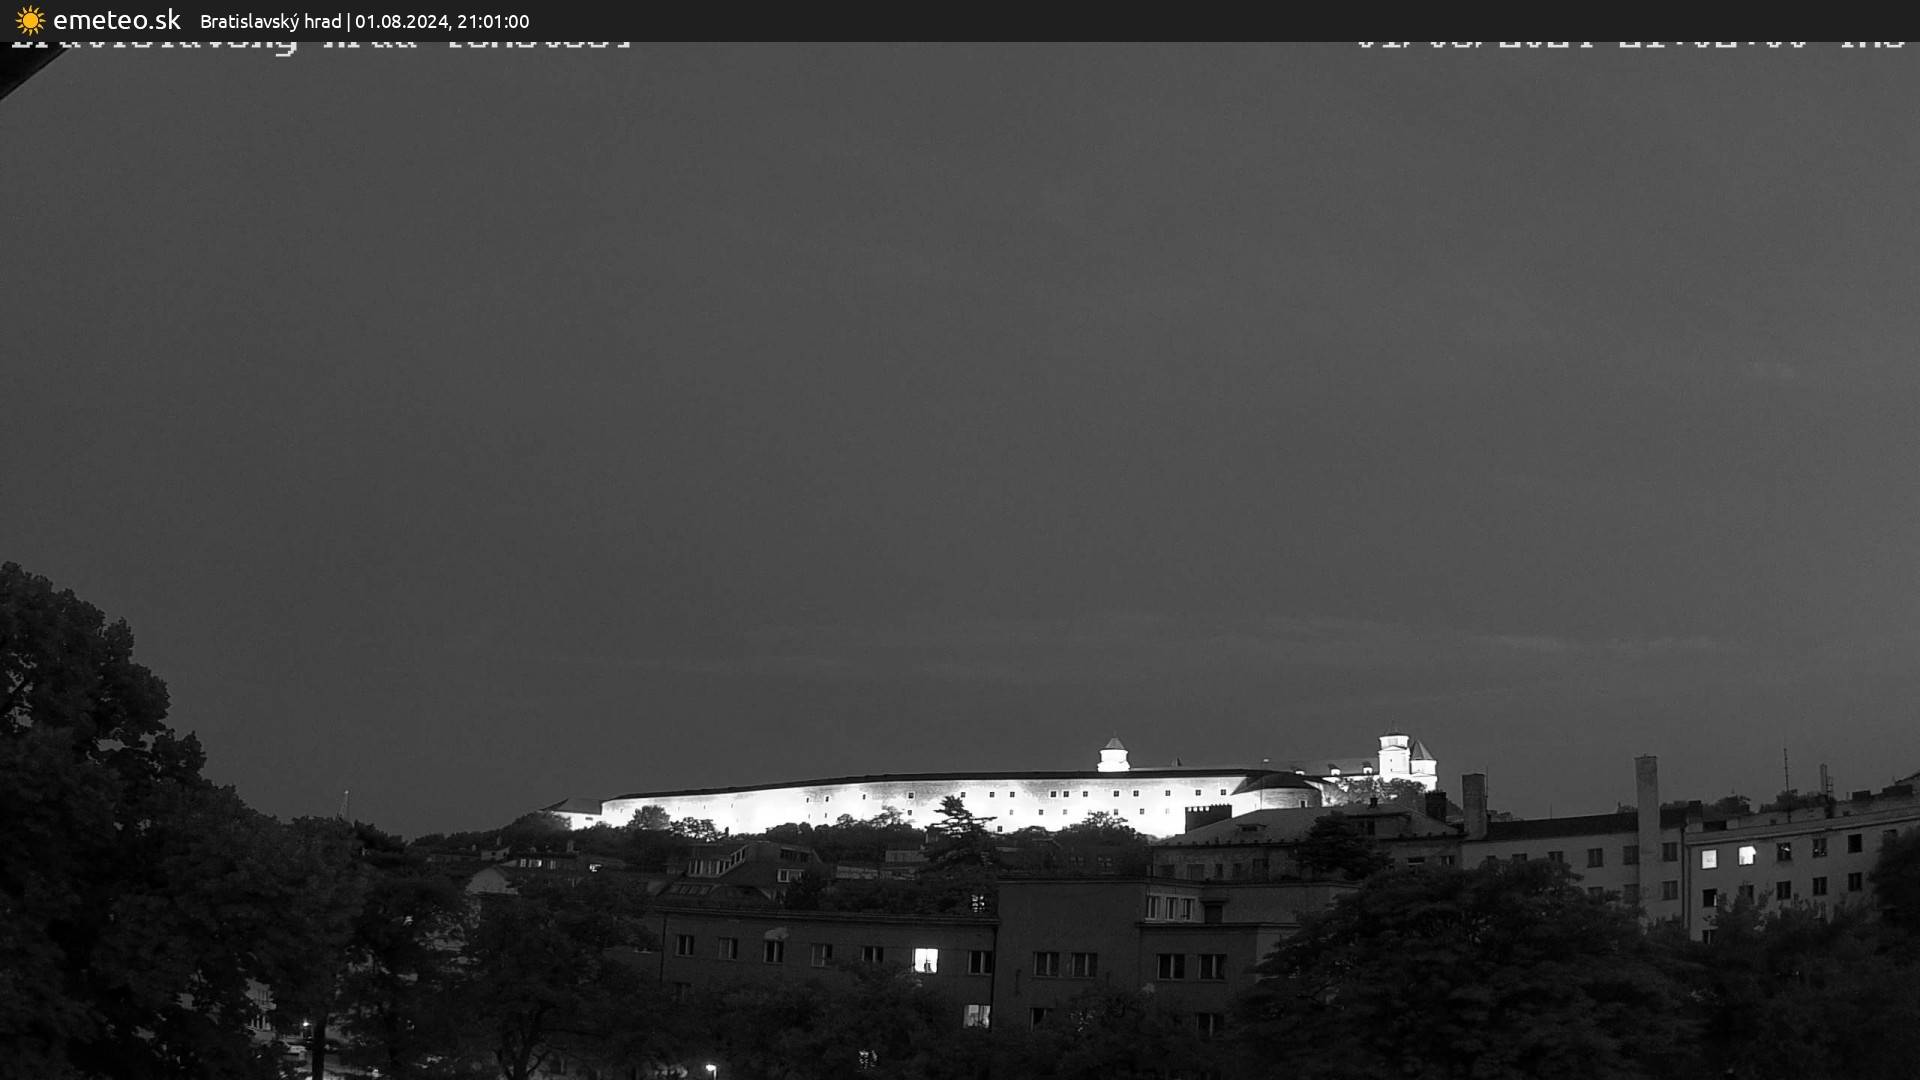Click the antenna mast on far-right rooftop
This screenshot has height=1080, width=1920.
pyautogui.click(x=1786, y=770)
